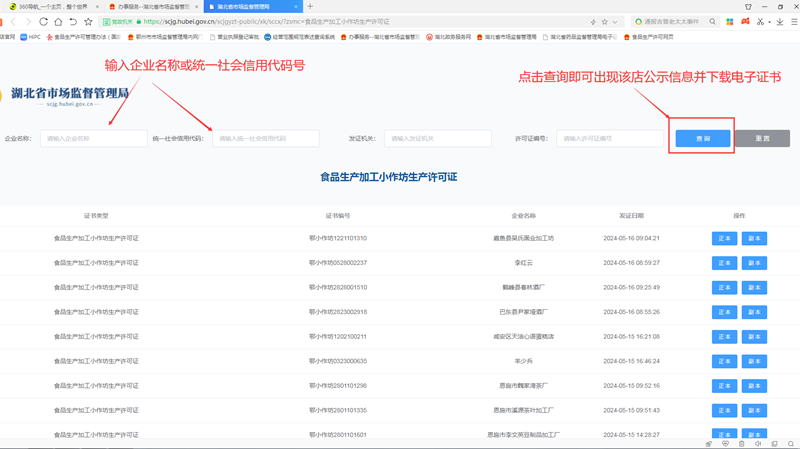
Task: Click the 证书编号 column header
Action: (338, 216)
